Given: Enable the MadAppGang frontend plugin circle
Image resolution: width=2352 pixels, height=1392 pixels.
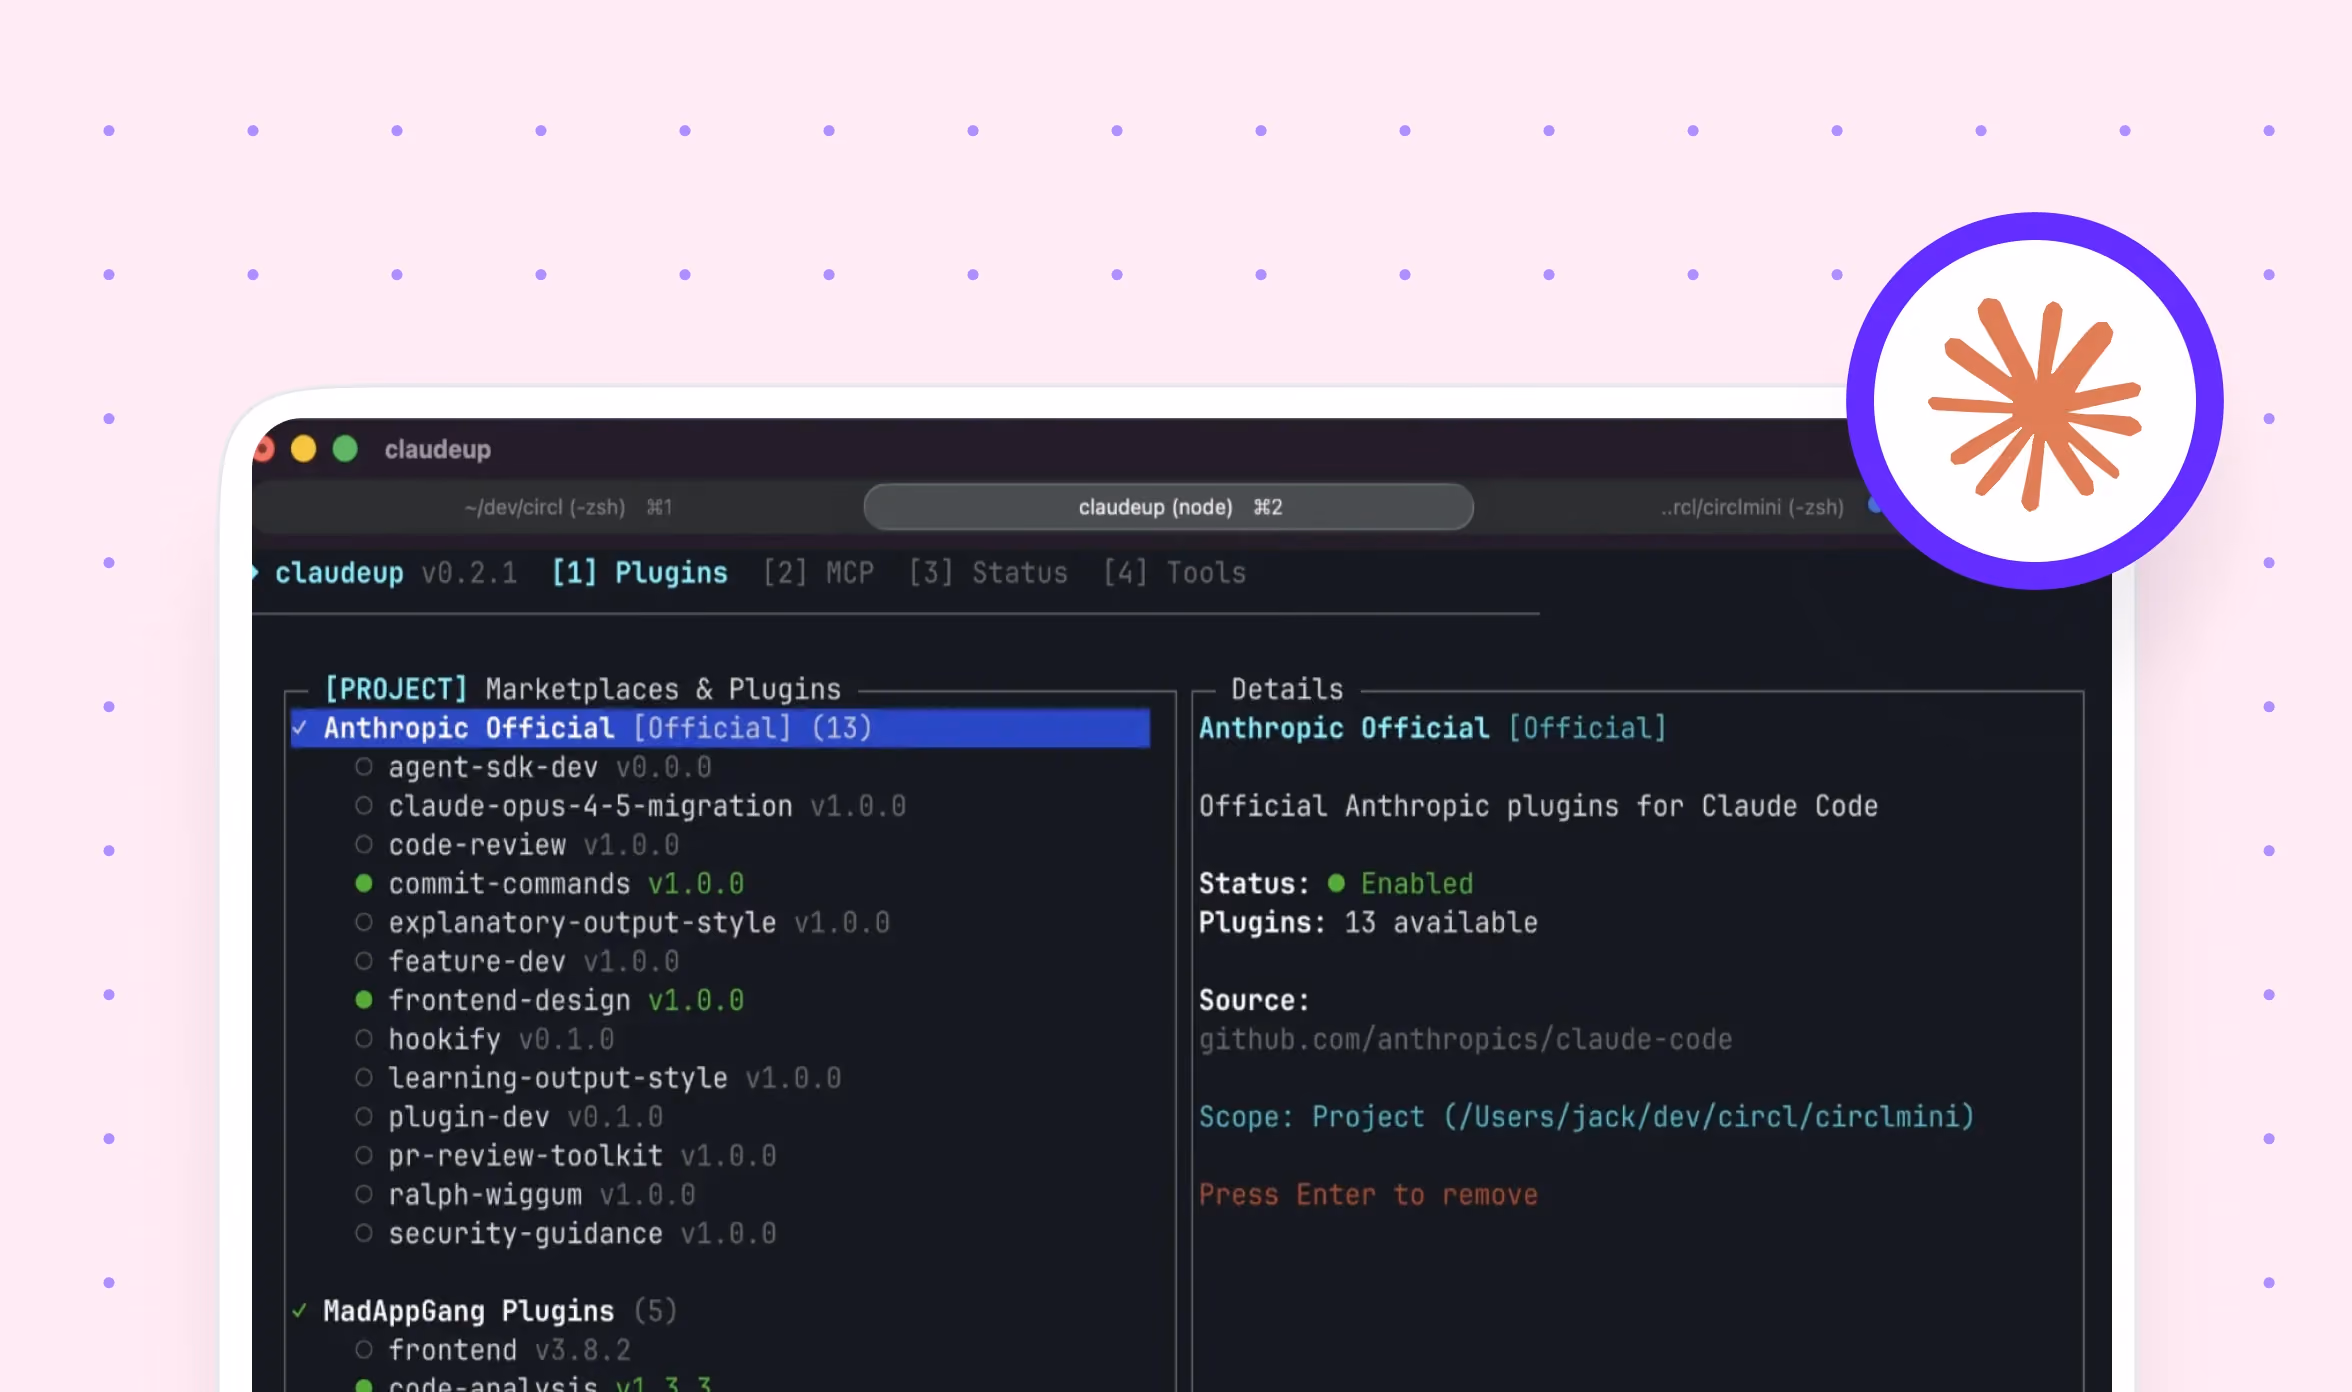Looking at the screenshot, I should 364,1350.
